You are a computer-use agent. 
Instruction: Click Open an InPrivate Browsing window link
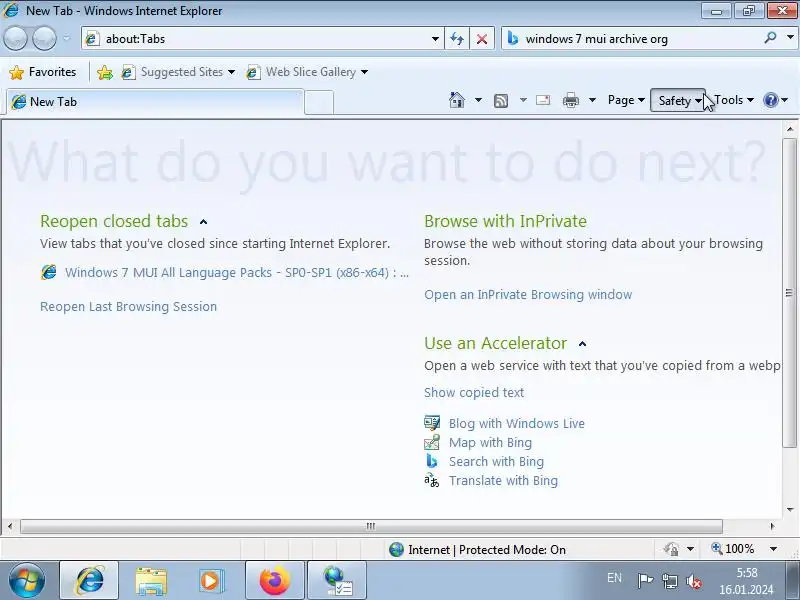click(528, 295)
